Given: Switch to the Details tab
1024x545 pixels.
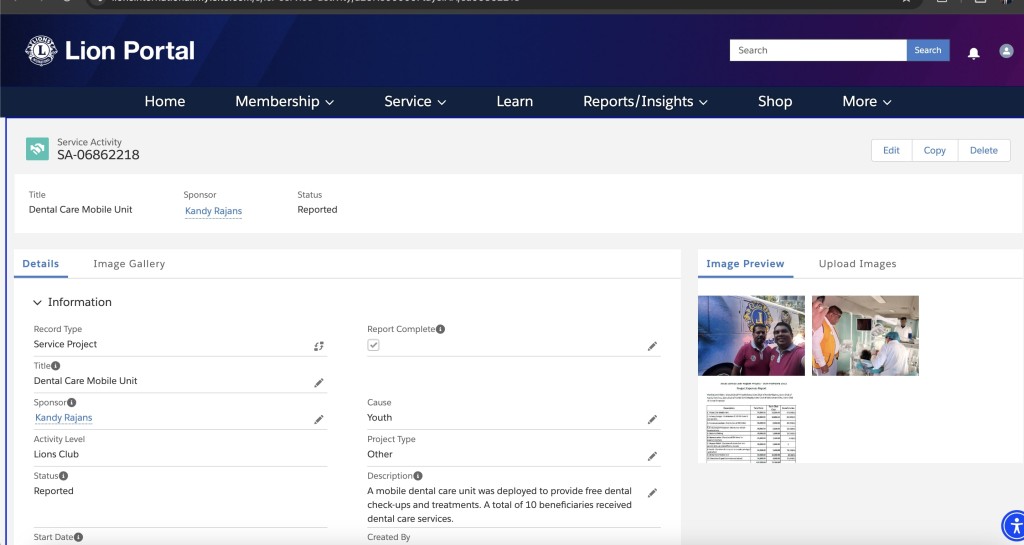Looking at the screenshot, I should [40, 264].
